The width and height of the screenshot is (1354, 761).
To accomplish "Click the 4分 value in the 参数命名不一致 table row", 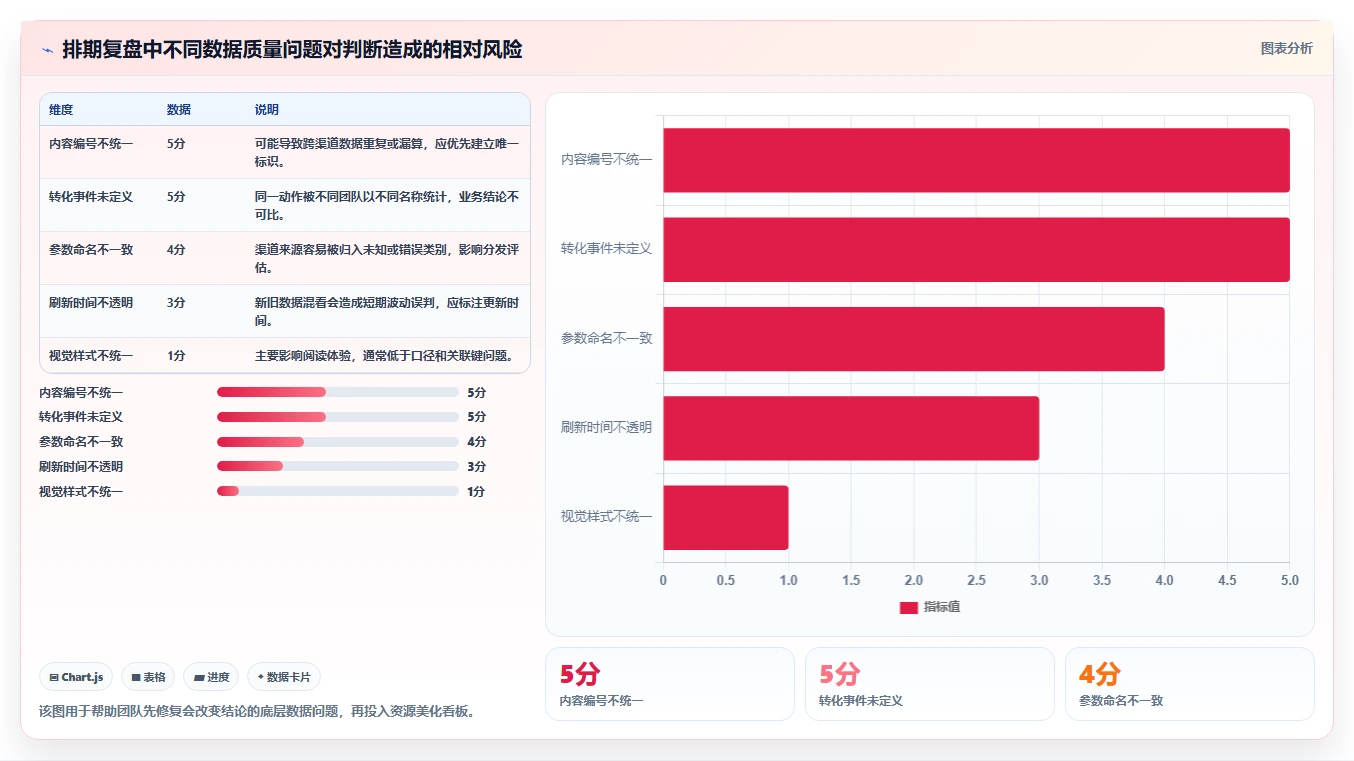I will 176,250.
